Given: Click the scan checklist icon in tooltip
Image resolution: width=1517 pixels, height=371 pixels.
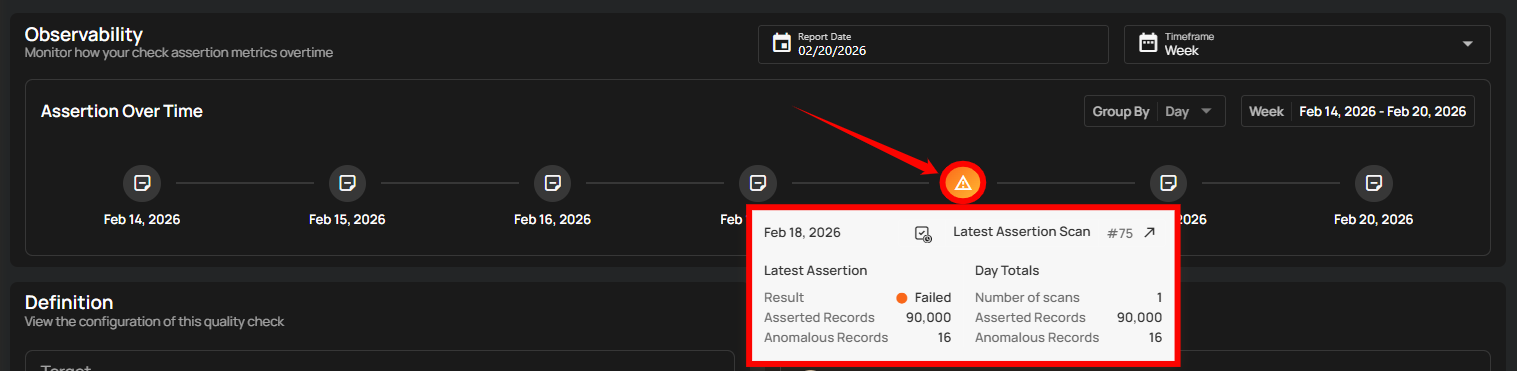Looking at the screenshot, I should click(923, 233).
